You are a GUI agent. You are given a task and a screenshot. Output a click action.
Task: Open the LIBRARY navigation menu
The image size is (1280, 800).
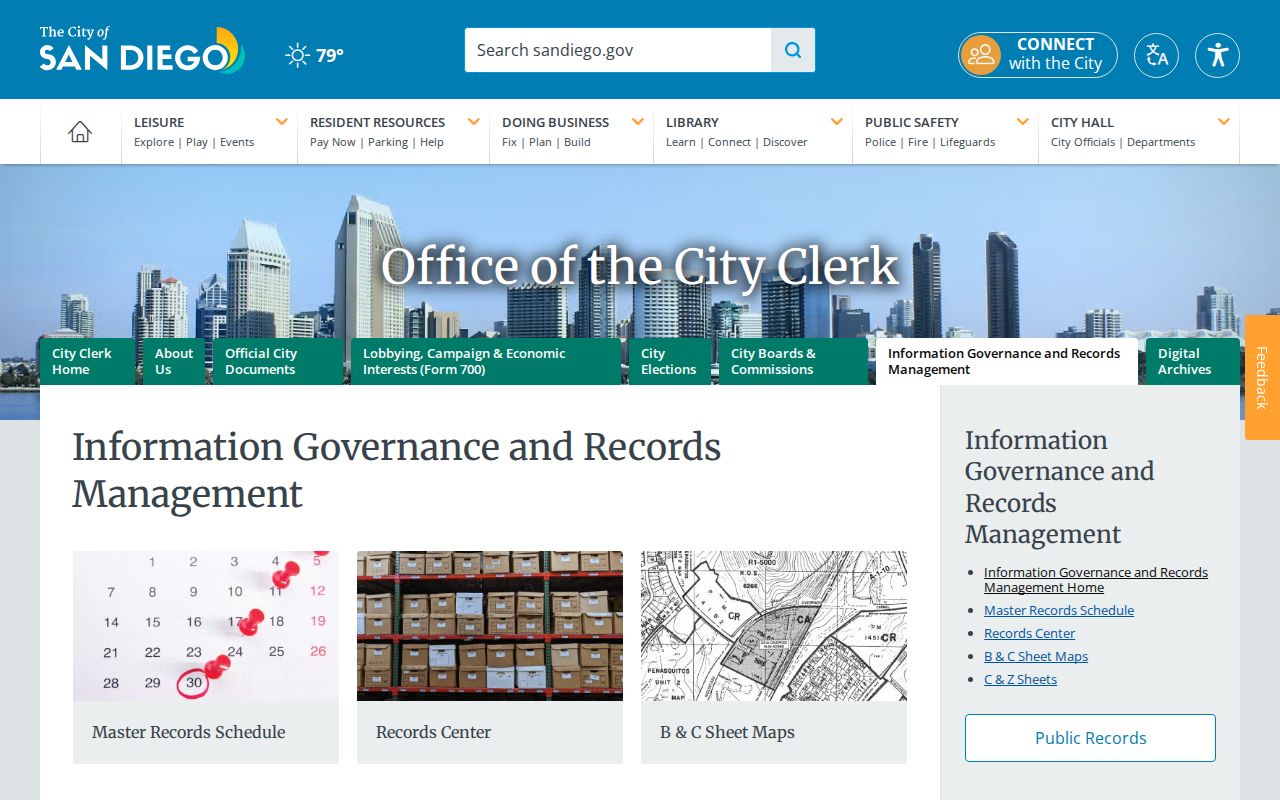692,122
